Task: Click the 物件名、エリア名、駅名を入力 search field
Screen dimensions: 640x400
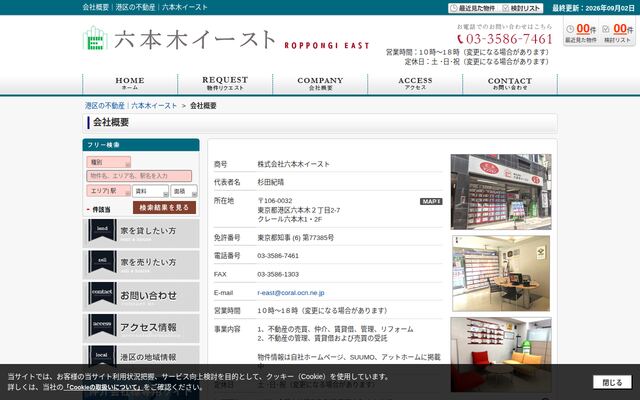Action: [139, 176]
